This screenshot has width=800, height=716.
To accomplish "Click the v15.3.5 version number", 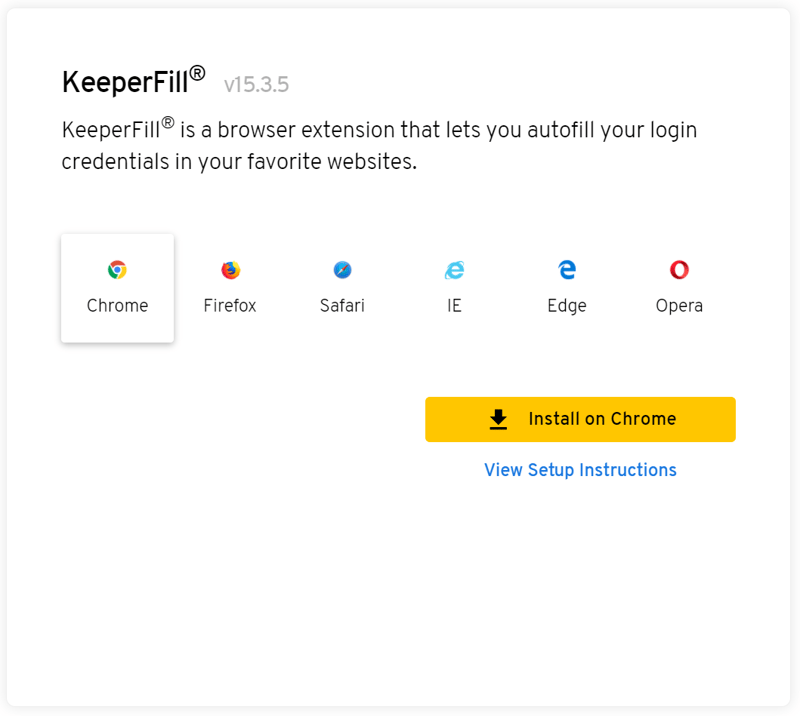I will tap(256, 85).
